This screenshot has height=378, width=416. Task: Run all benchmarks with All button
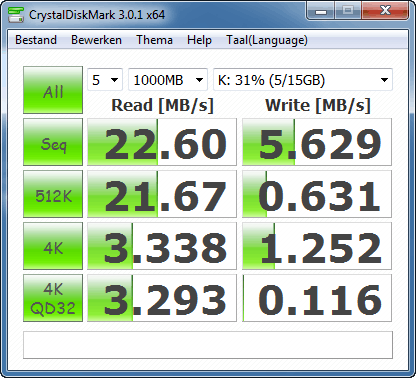pyautogui.click(x=53, y=90)
